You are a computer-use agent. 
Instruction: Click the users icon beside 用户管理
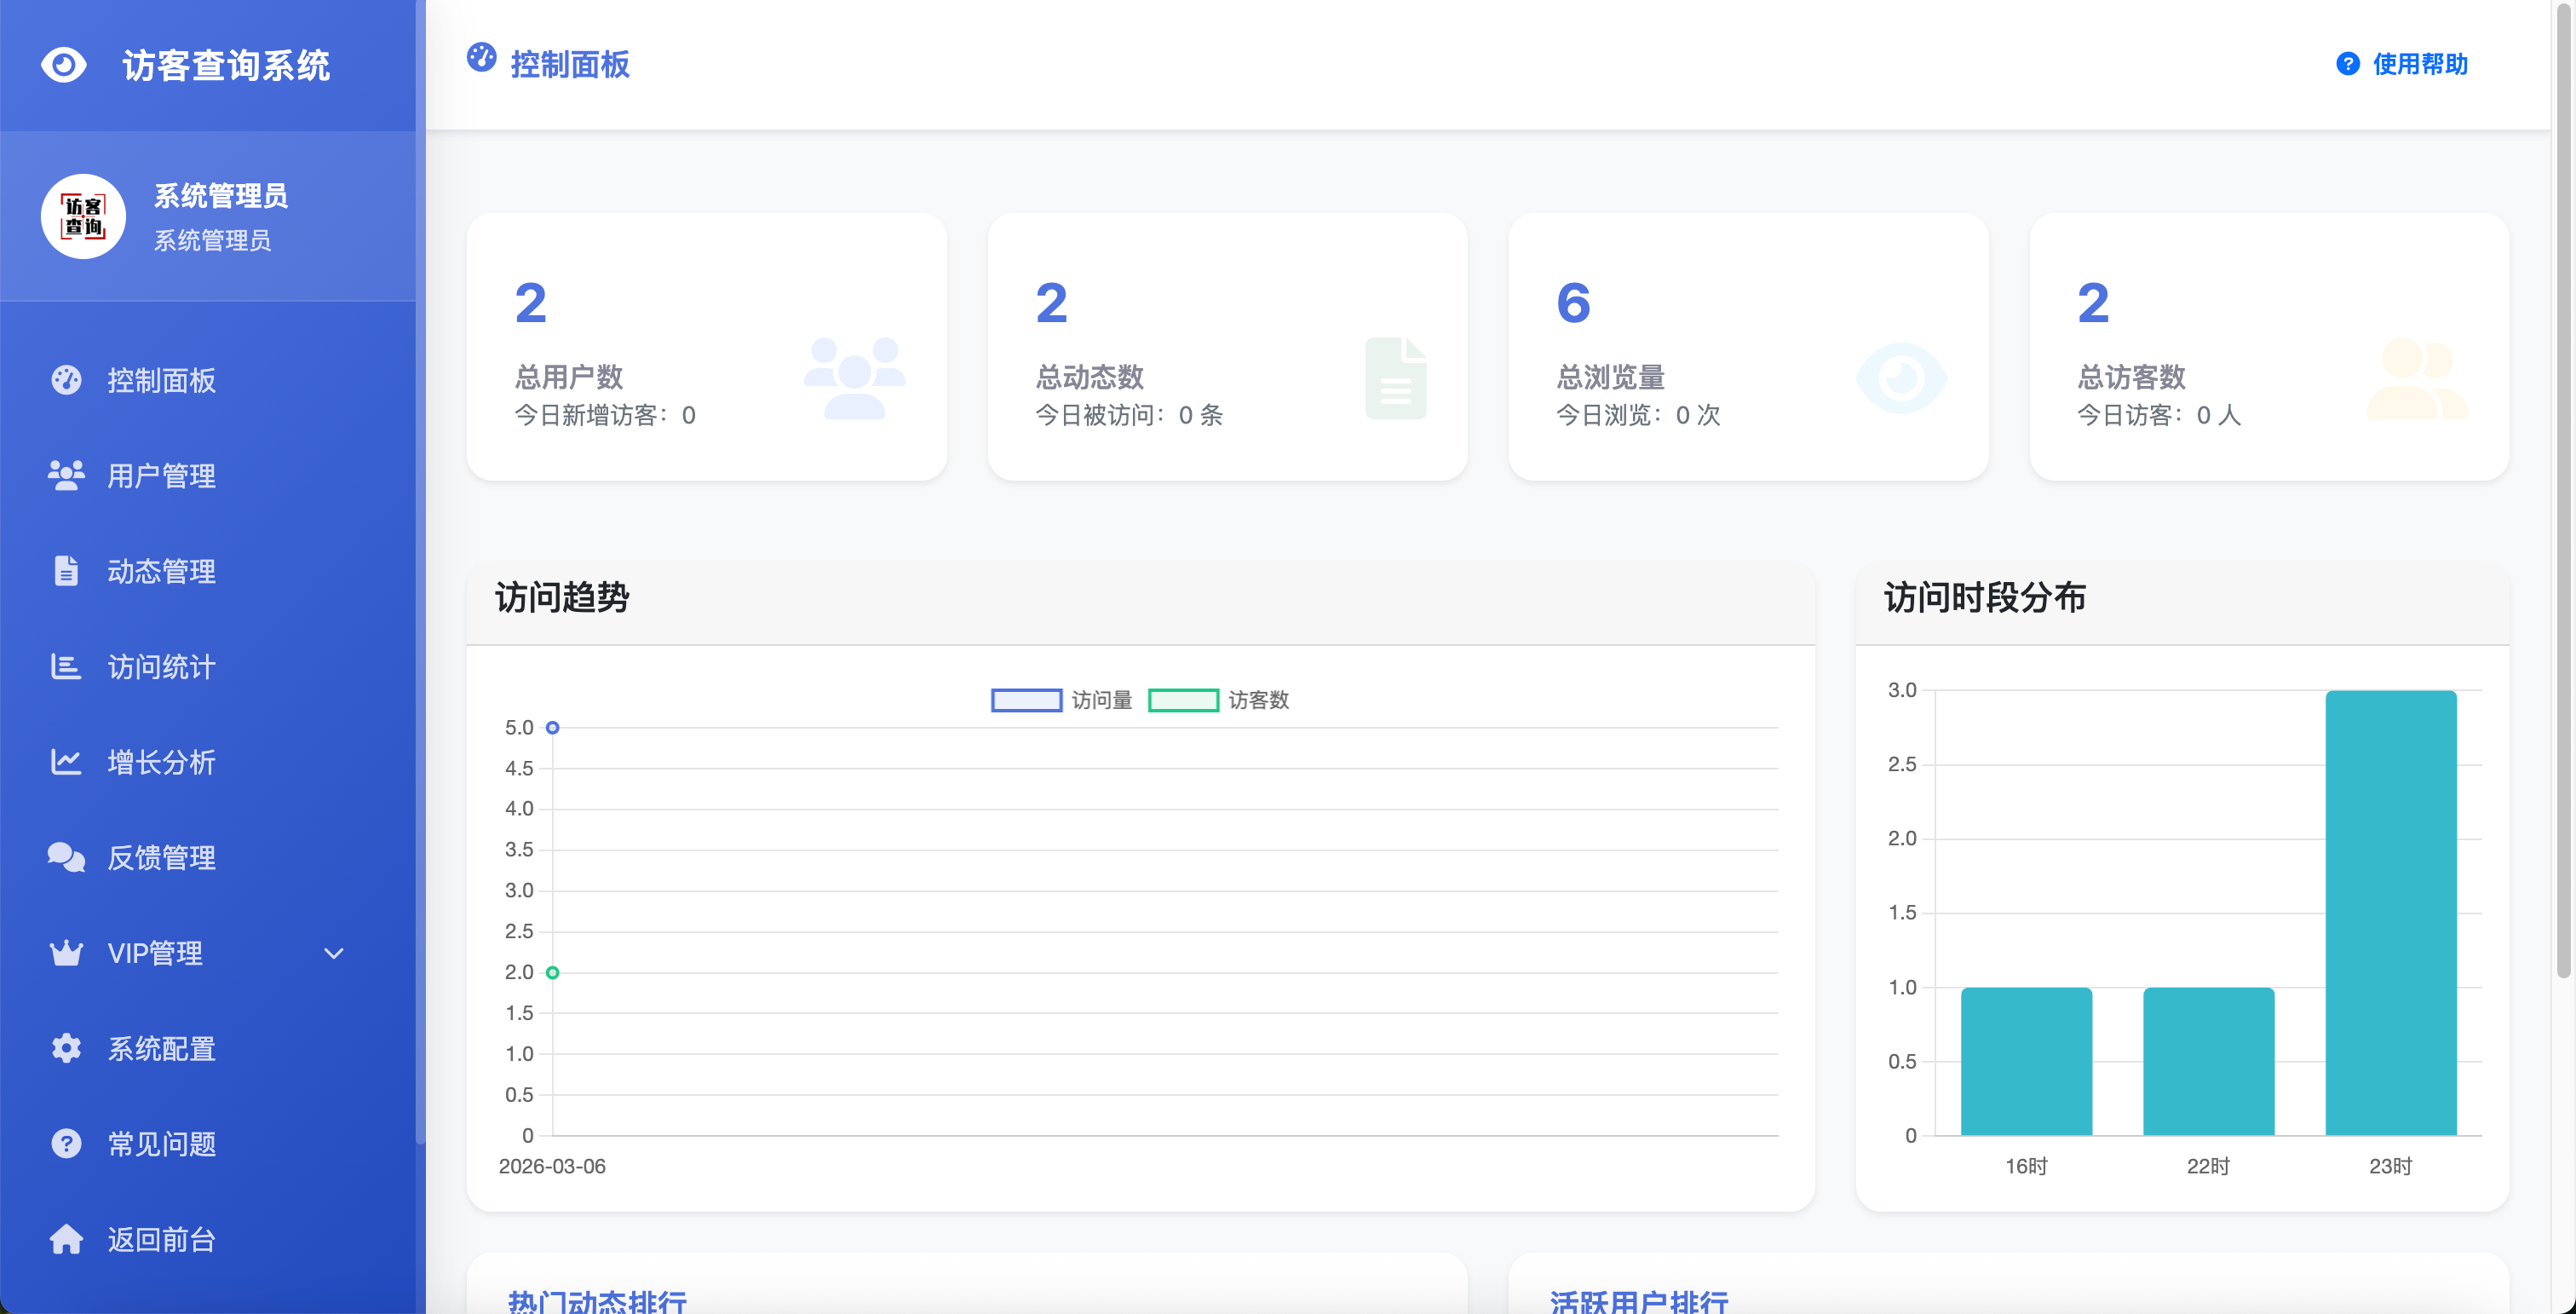coord(66,475)
